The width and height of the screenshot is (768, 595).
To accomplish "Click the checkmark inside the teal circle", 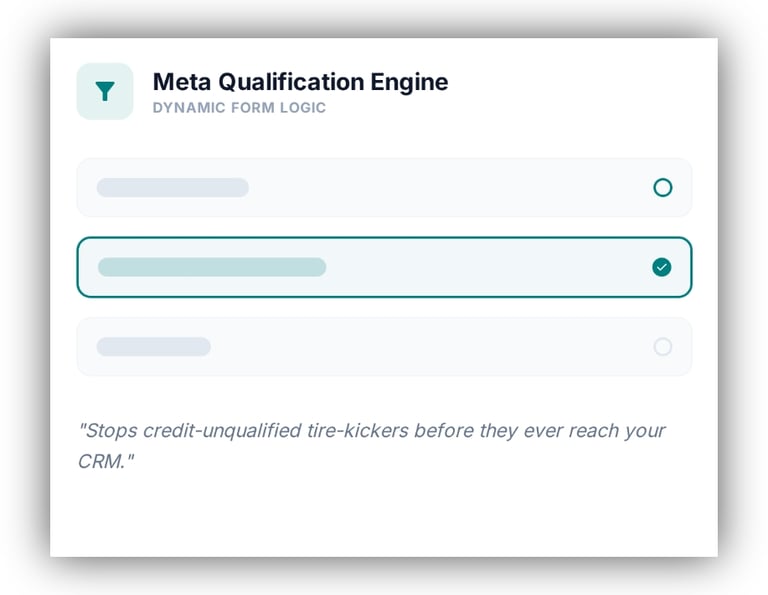I will click(x=661, y=267).
